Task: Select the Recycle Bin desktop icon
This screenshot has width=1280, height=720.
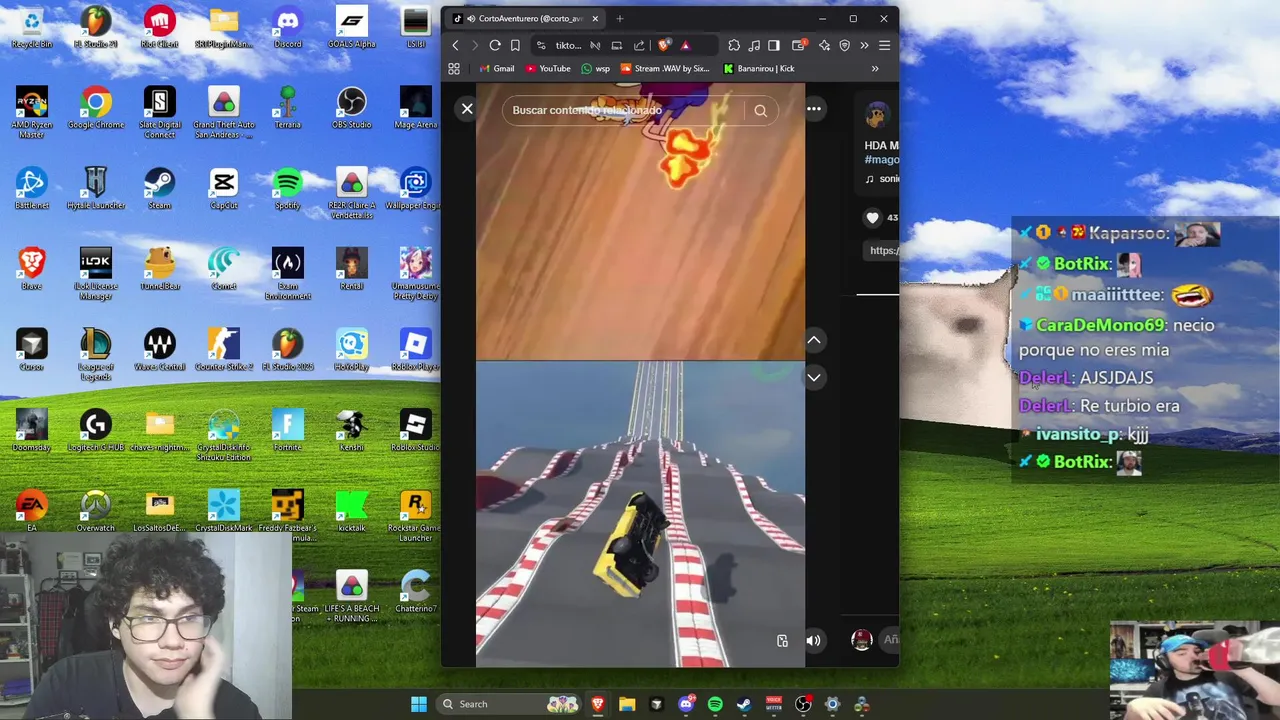Action: point(32,28)
